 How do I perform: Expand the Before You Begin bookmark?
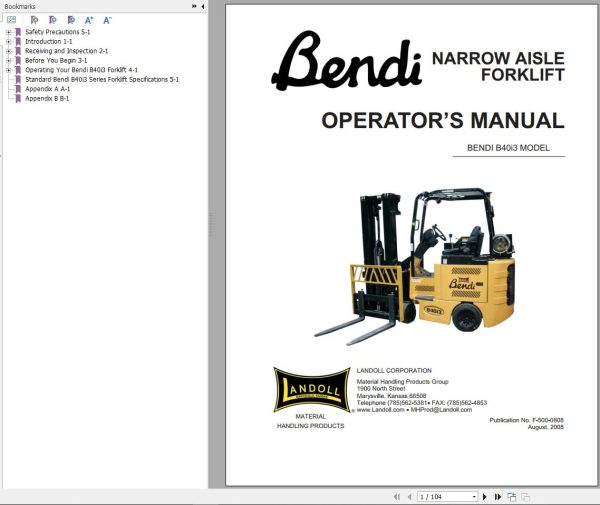pyautogui.click(x=8, y=61)
